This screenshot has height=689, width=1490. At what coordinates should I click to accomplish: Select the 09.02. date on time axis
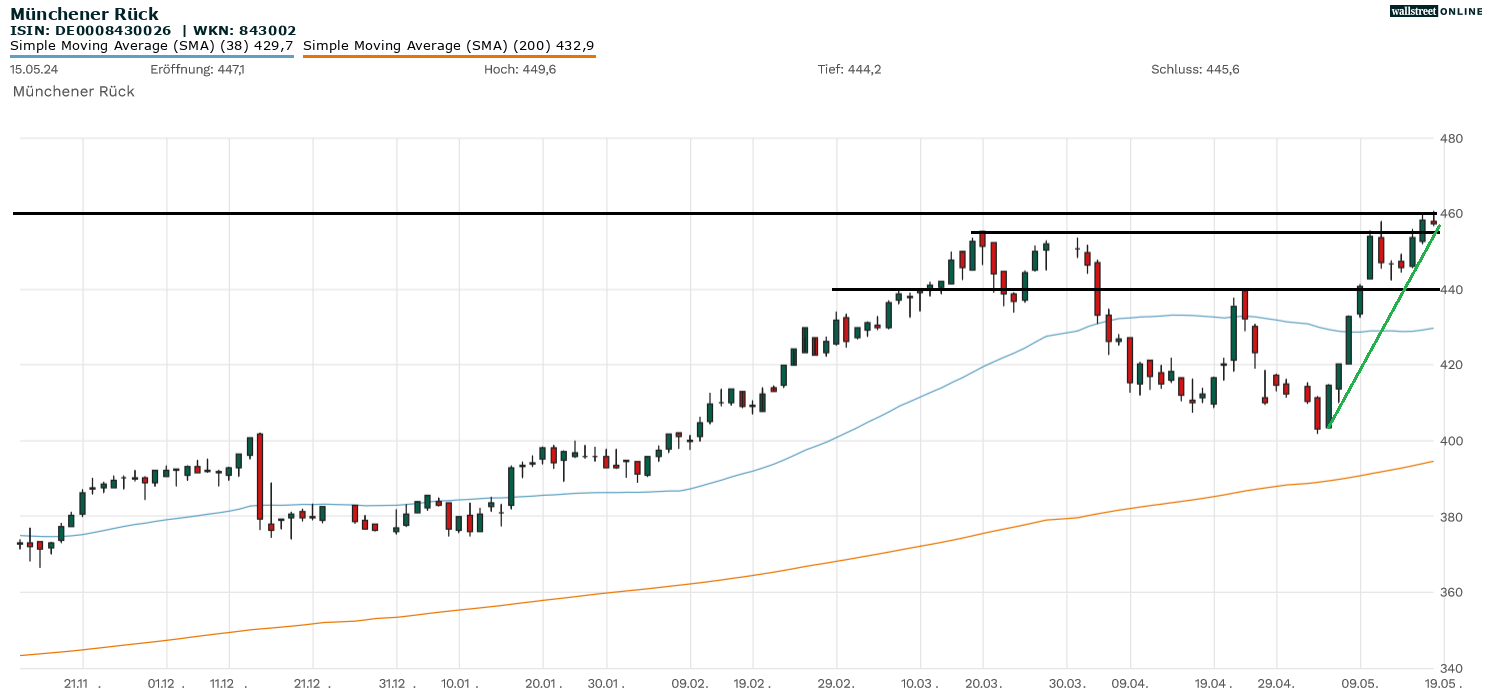690,683
